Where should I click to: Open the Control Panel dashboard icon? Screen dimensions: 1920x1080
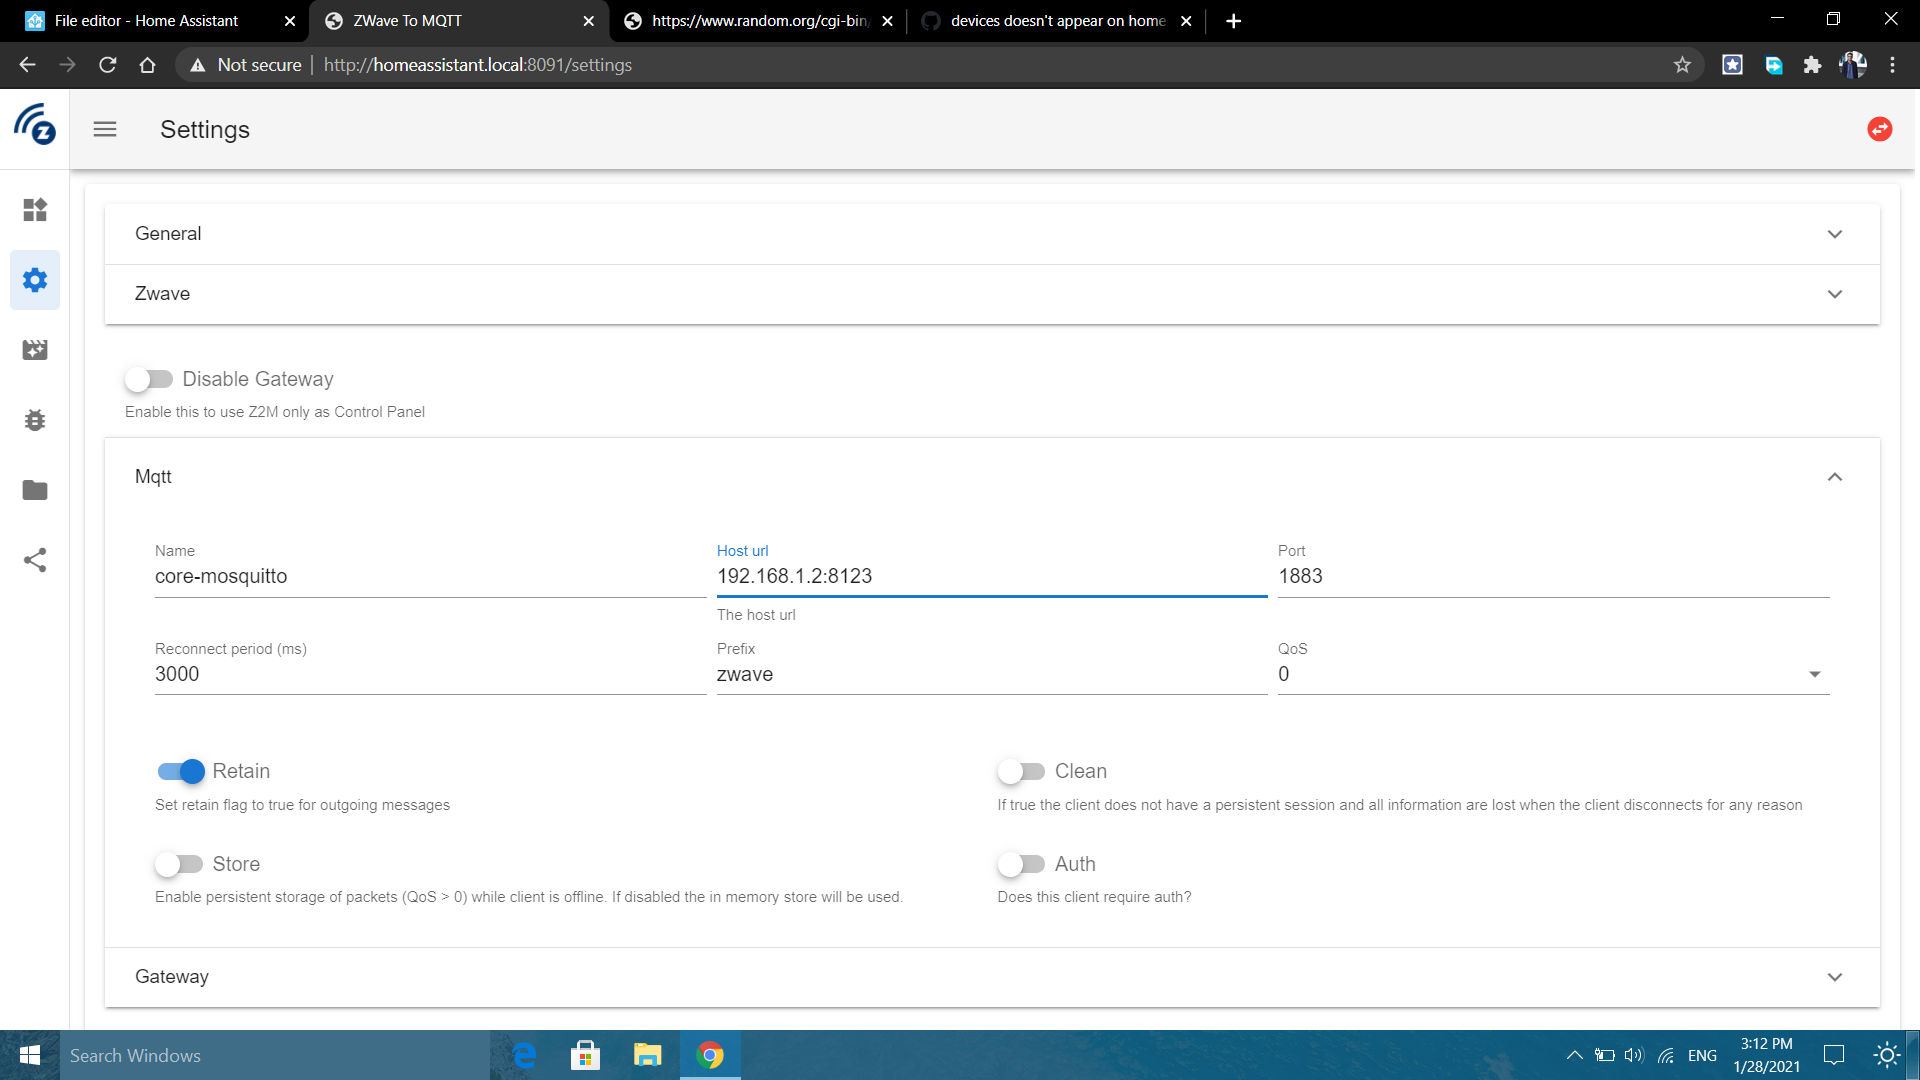pos(35,210)
